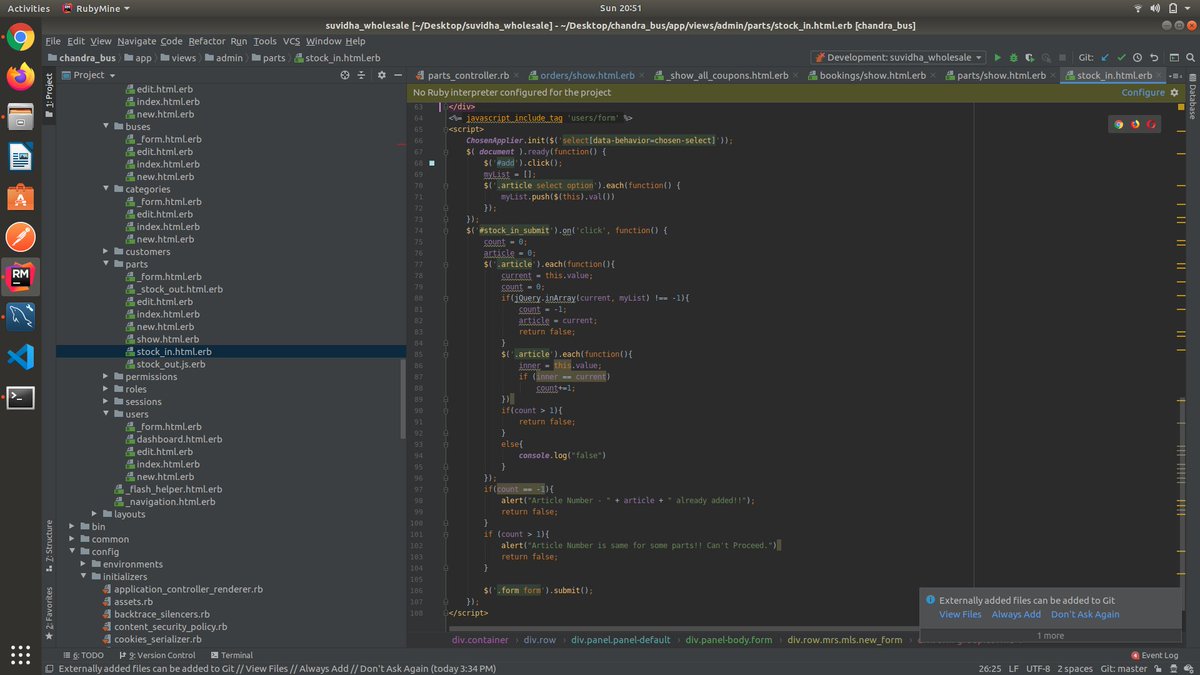Collapse all in Project panel

click(x=362, y=75)
